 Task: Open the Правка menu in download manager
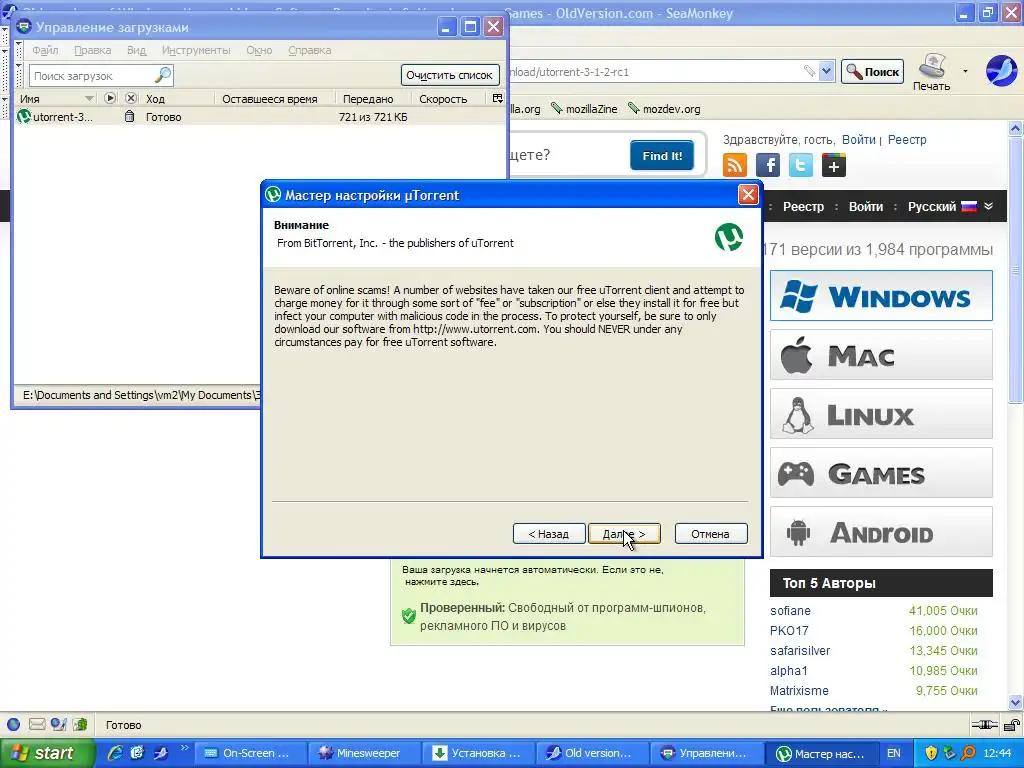click(92, 50)
